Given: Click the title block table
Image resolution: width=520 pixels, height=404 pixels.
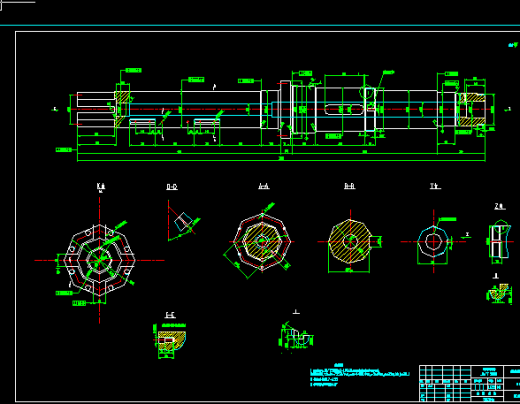Looking at the screenshot, I should pyautogui.click(x=469, y=384).
